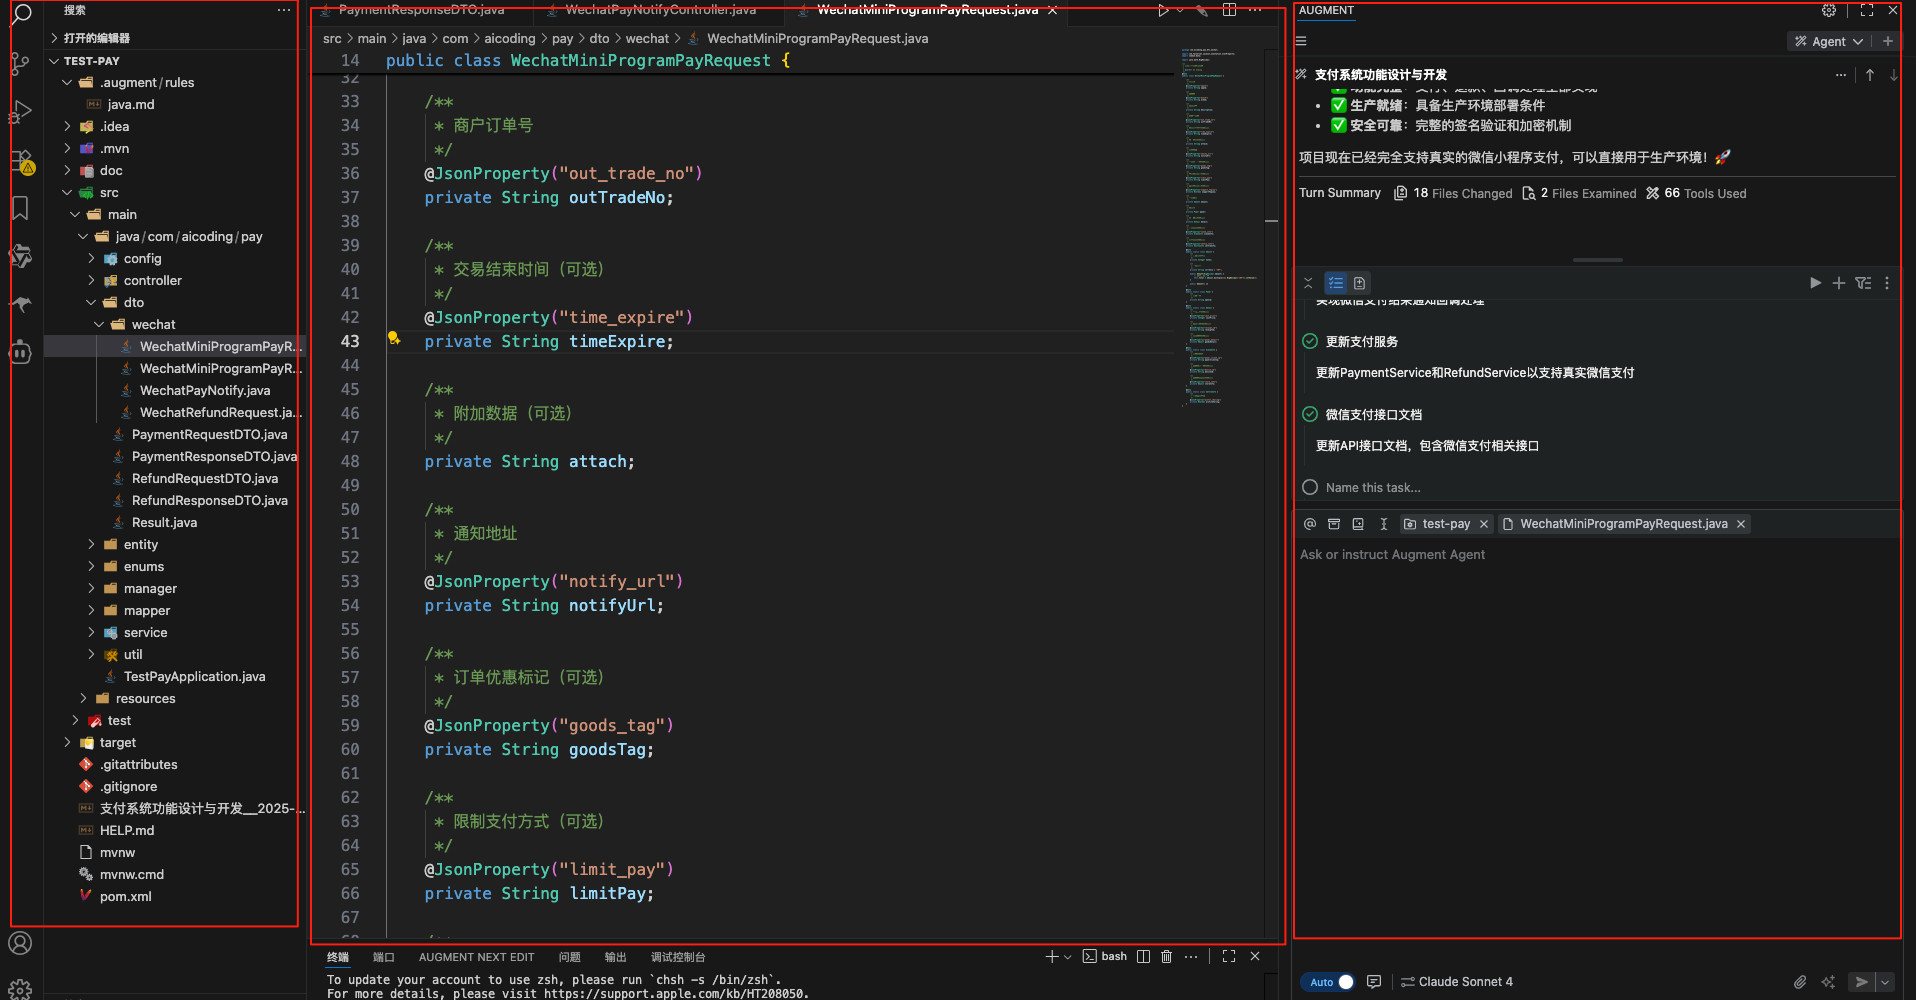
Task: Open Source Control in the activity bar
Action: (20, 64)
